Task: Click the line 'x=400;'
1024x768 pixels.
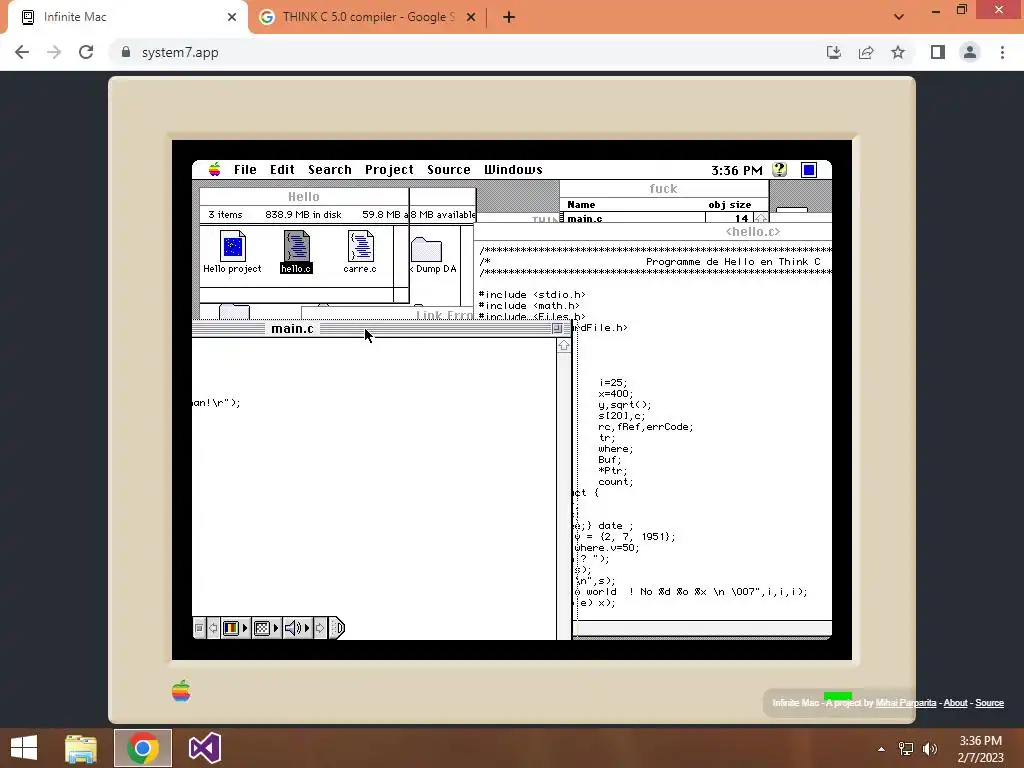Action: (x=615, y=394)
